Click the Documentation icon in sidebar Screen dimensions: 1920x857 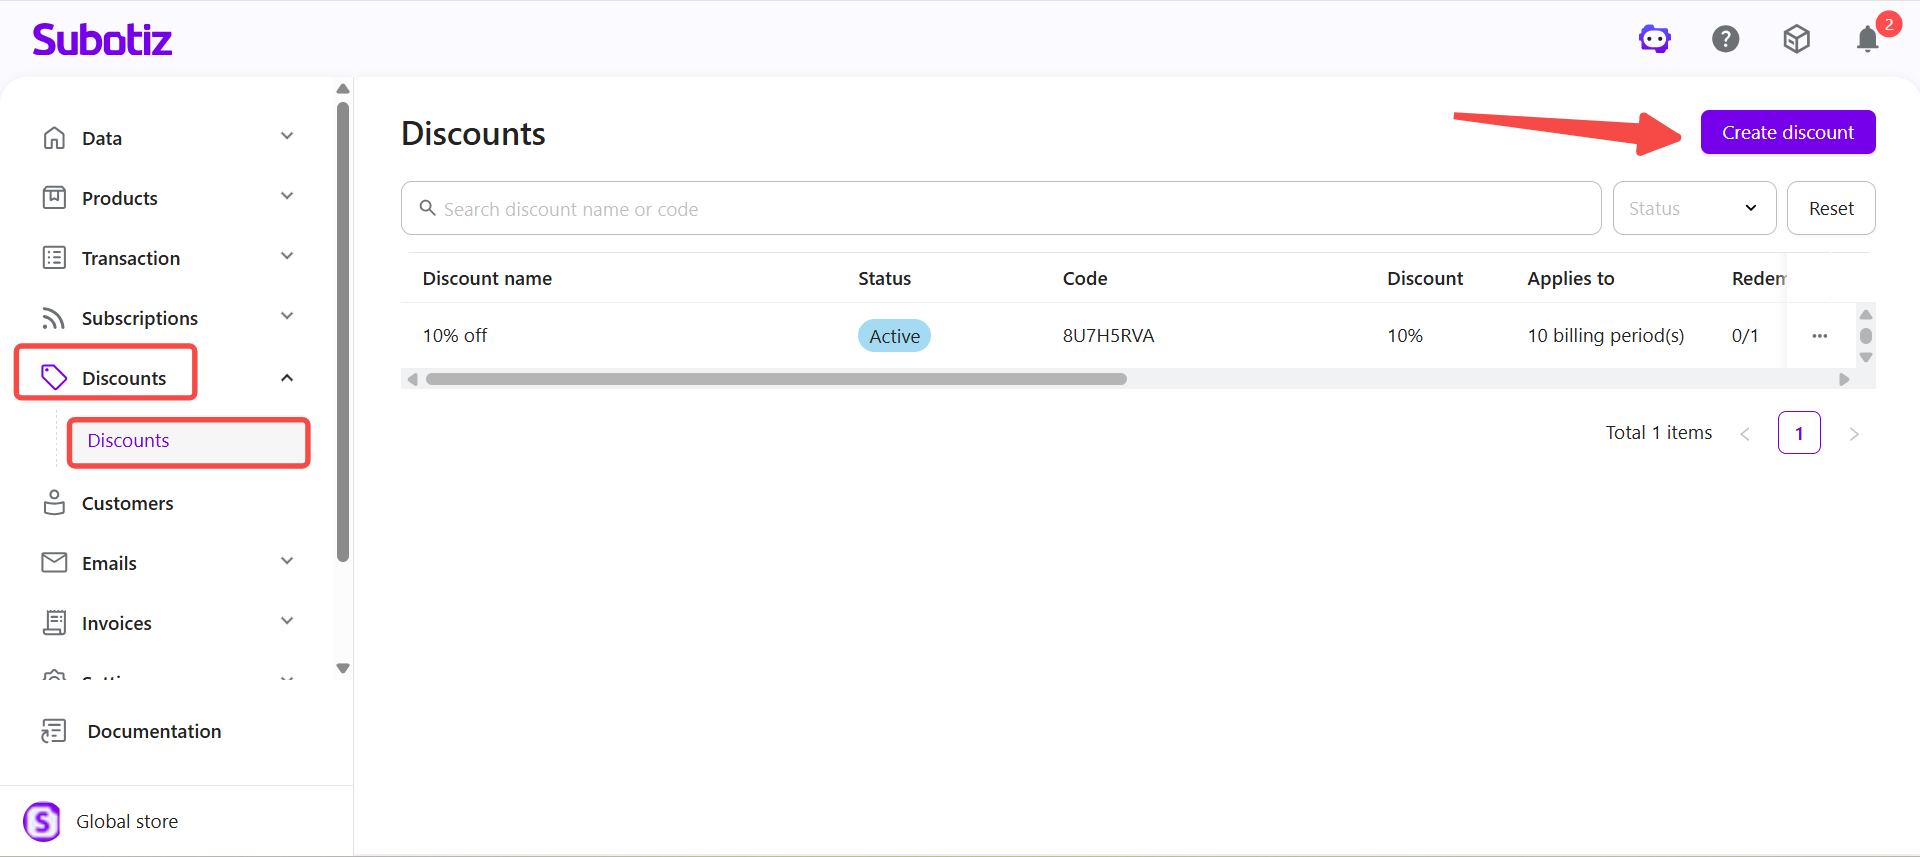point(54,731)
